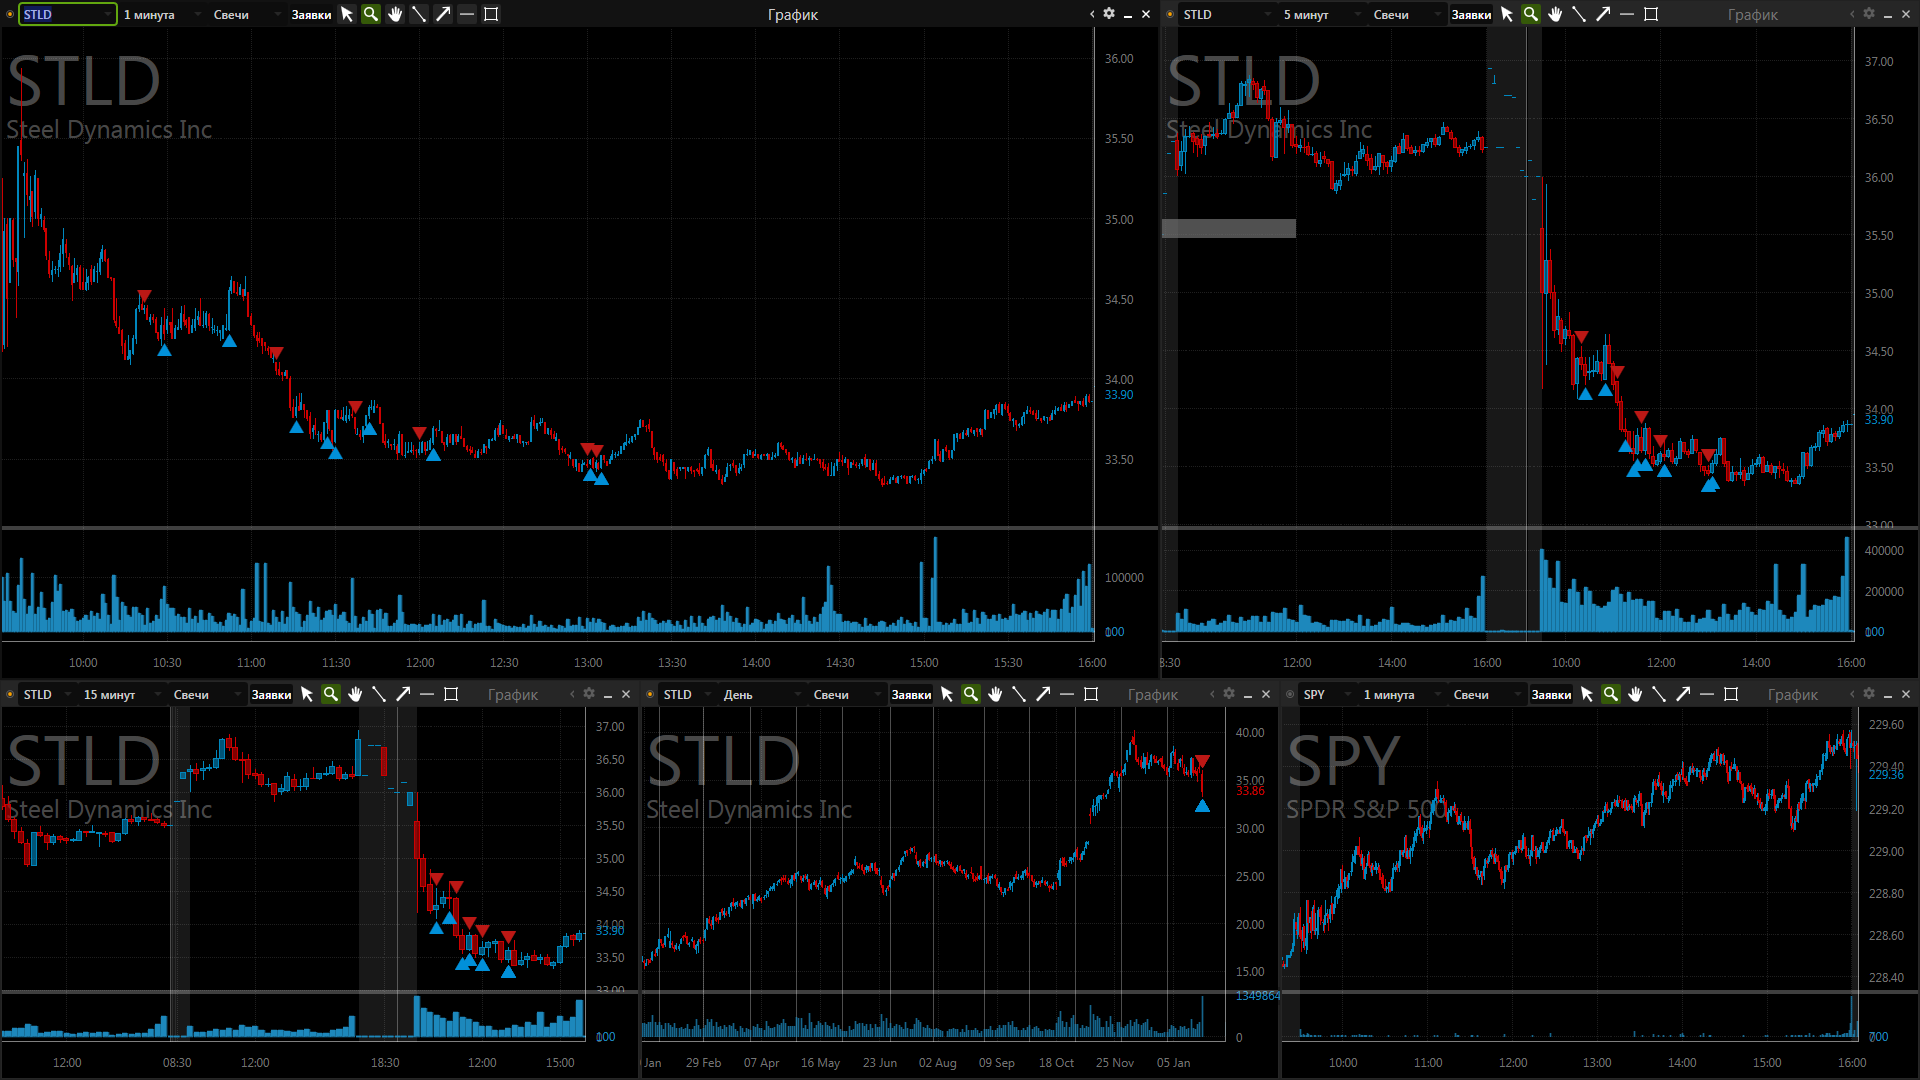Choose the arrow tool in SPY chart
Image resolution: width=1920 pixels, height=1080 pixels.
(1683, 694)
